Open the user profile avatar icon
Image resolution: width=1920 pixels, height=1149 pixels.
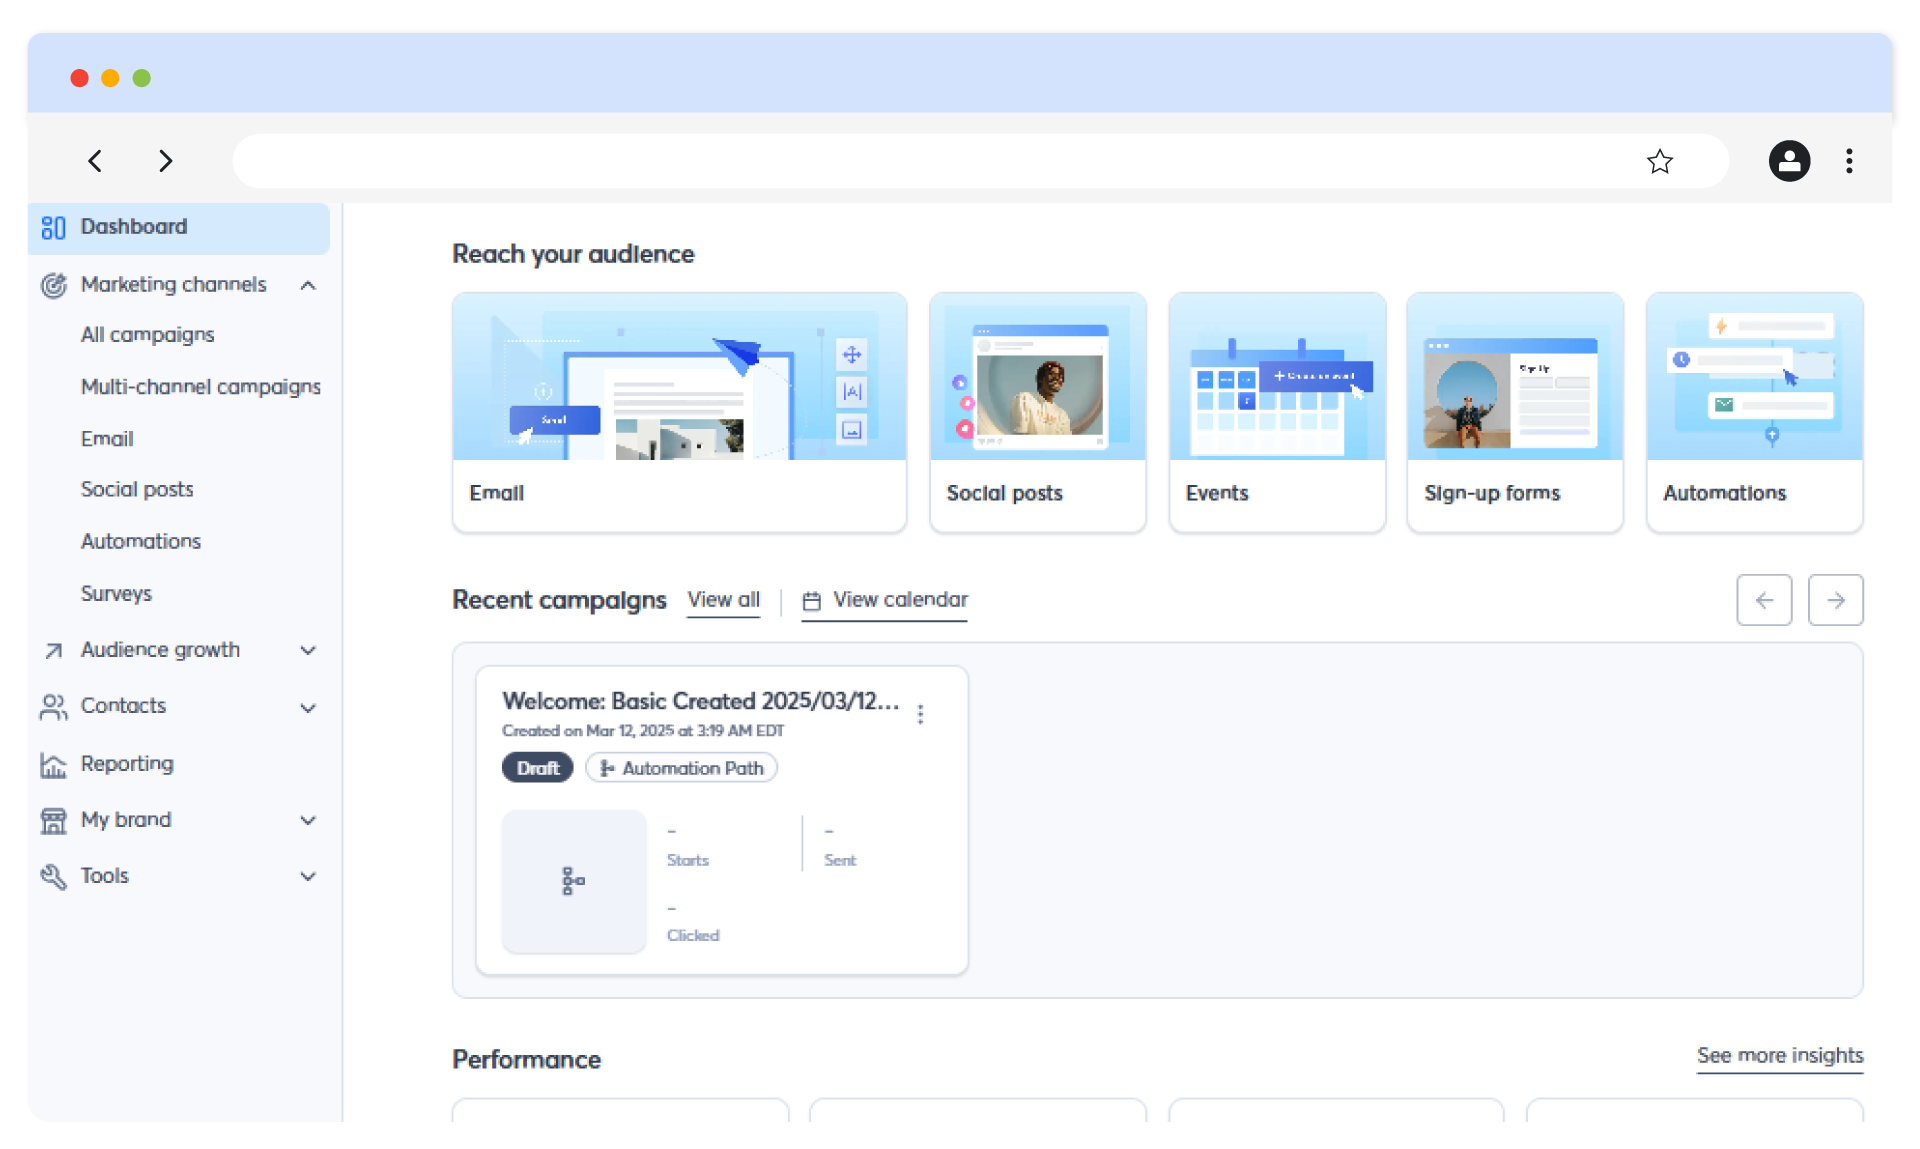point(1789,161)
